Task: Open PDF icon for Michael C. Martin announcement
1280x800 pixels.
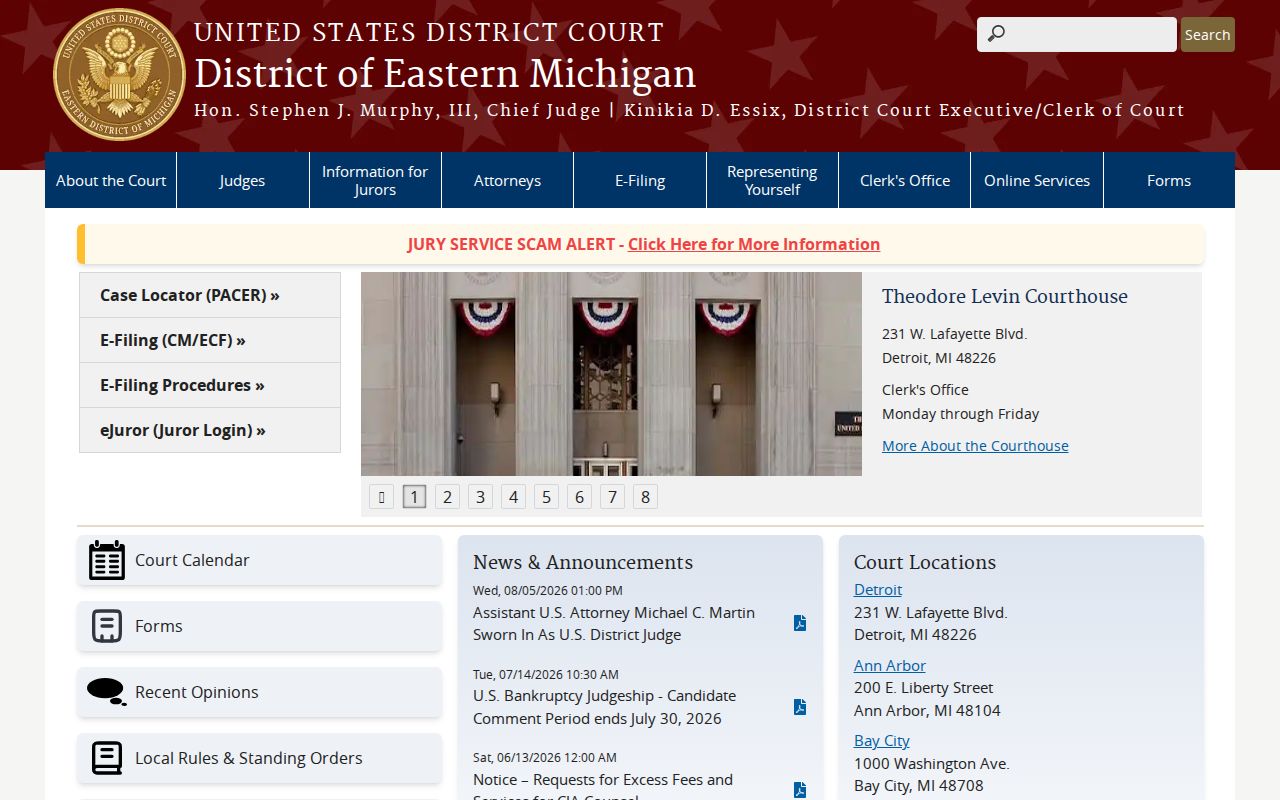Action: pos(800,623)
